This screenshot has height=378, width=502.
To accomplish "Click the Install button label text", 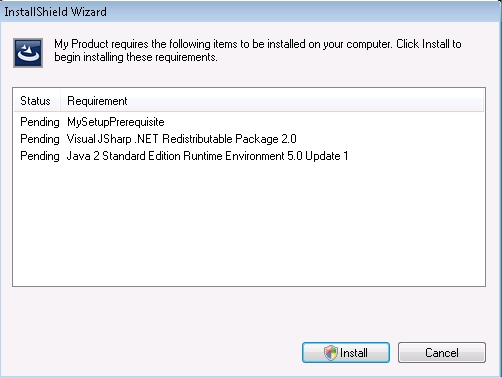I will 354,353.
